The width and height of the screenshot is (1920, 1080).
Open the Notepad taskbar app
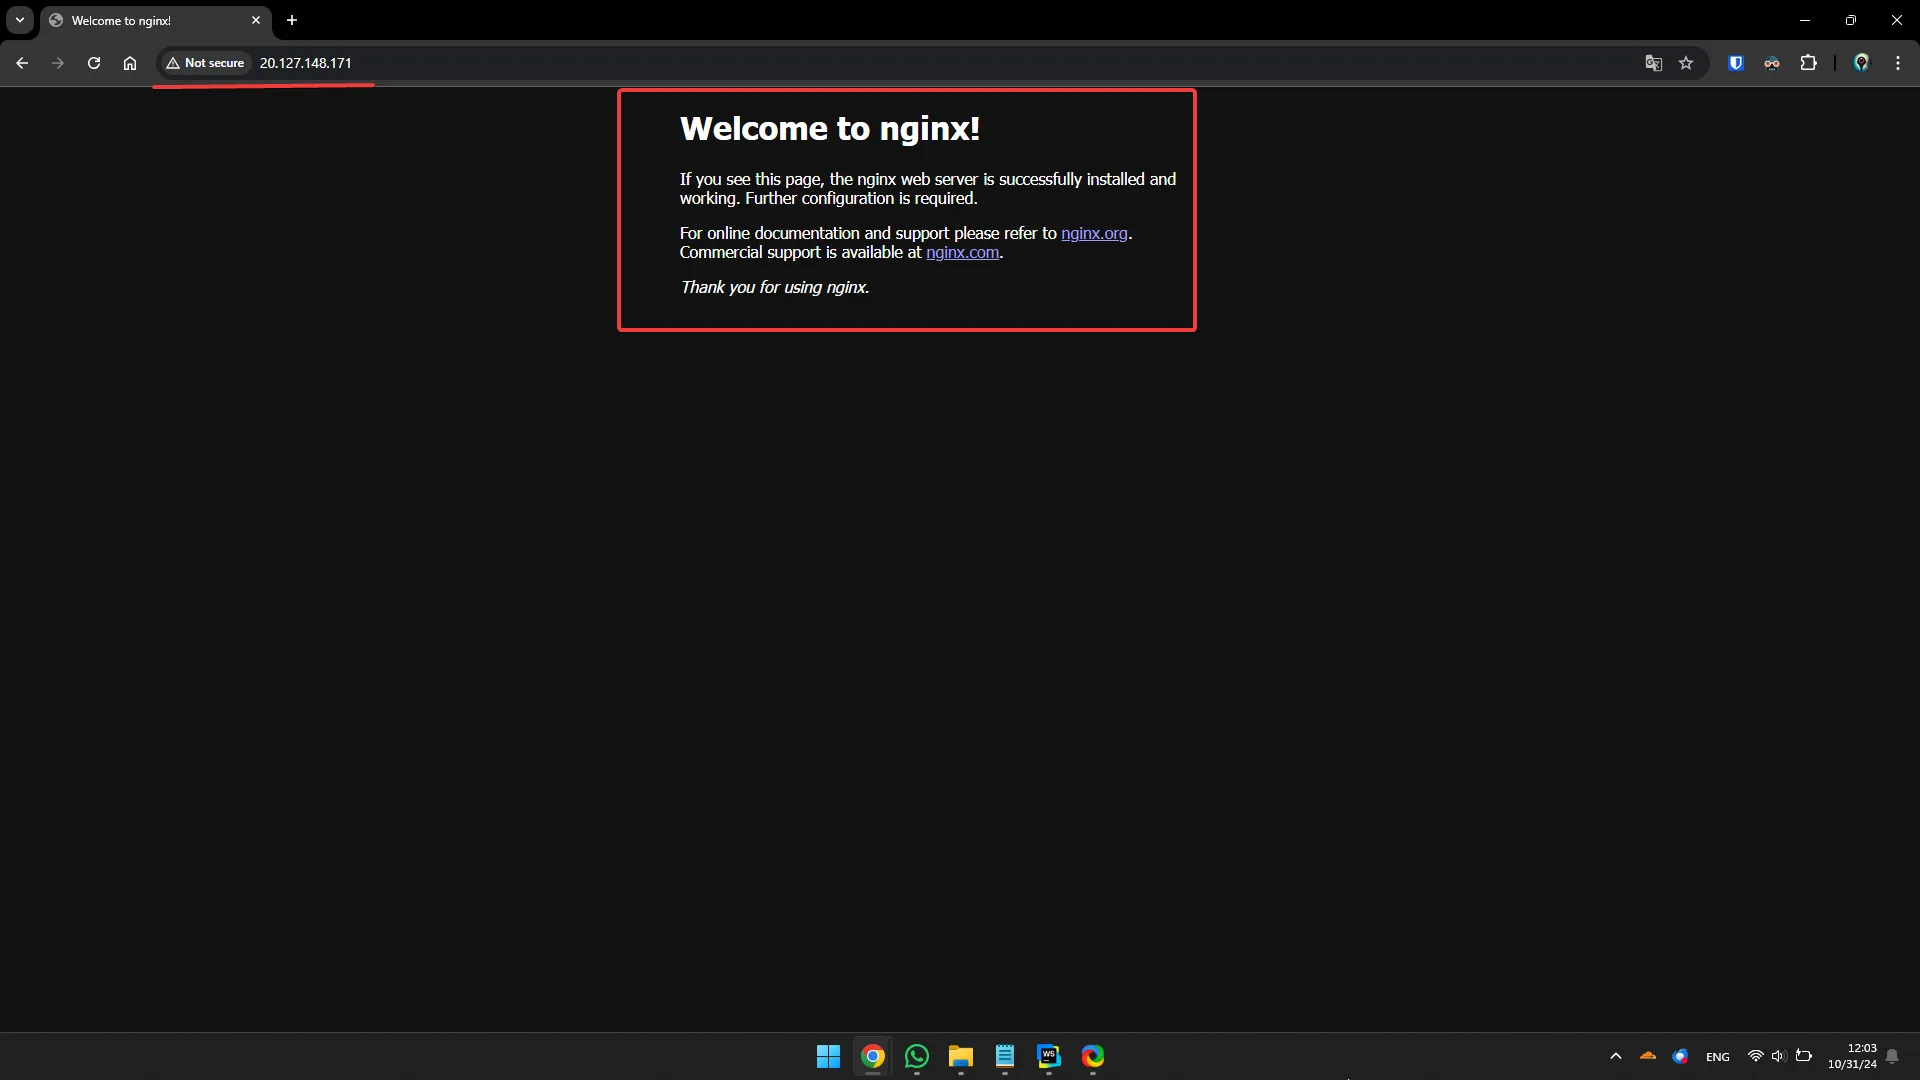point(1005,1056)
